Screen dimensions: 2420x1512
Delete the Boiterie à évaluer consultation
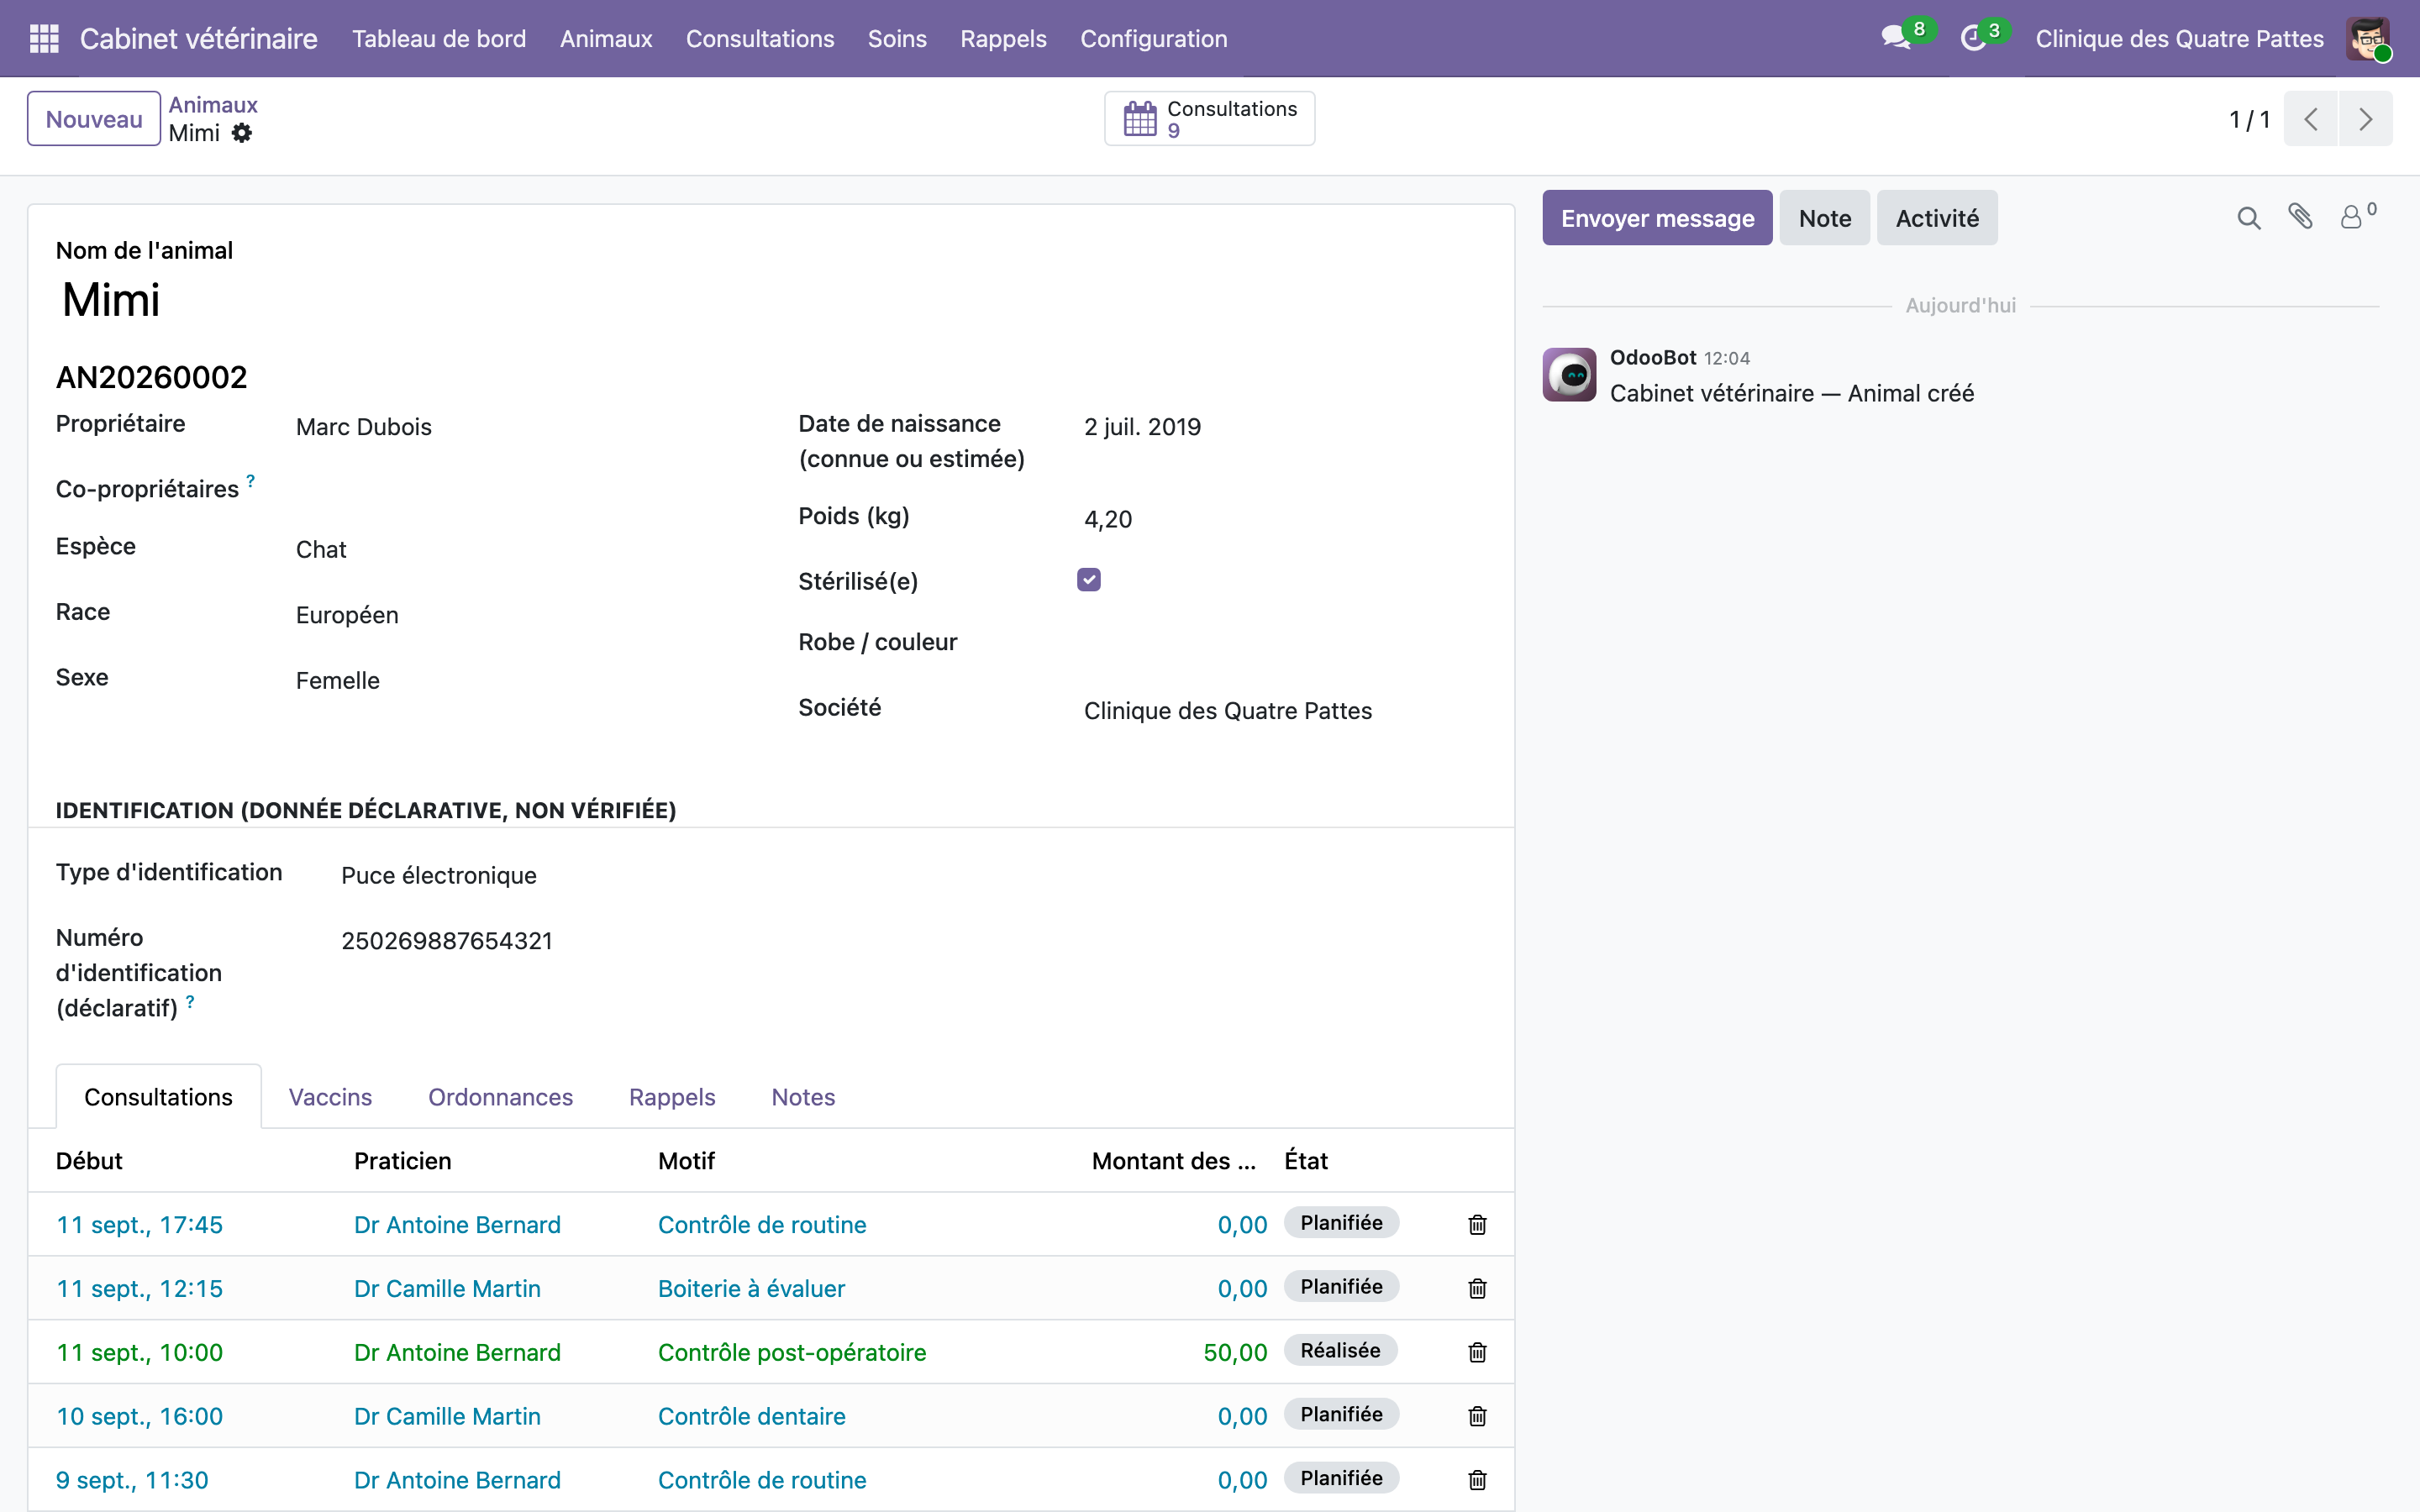click(1477, 1289)
